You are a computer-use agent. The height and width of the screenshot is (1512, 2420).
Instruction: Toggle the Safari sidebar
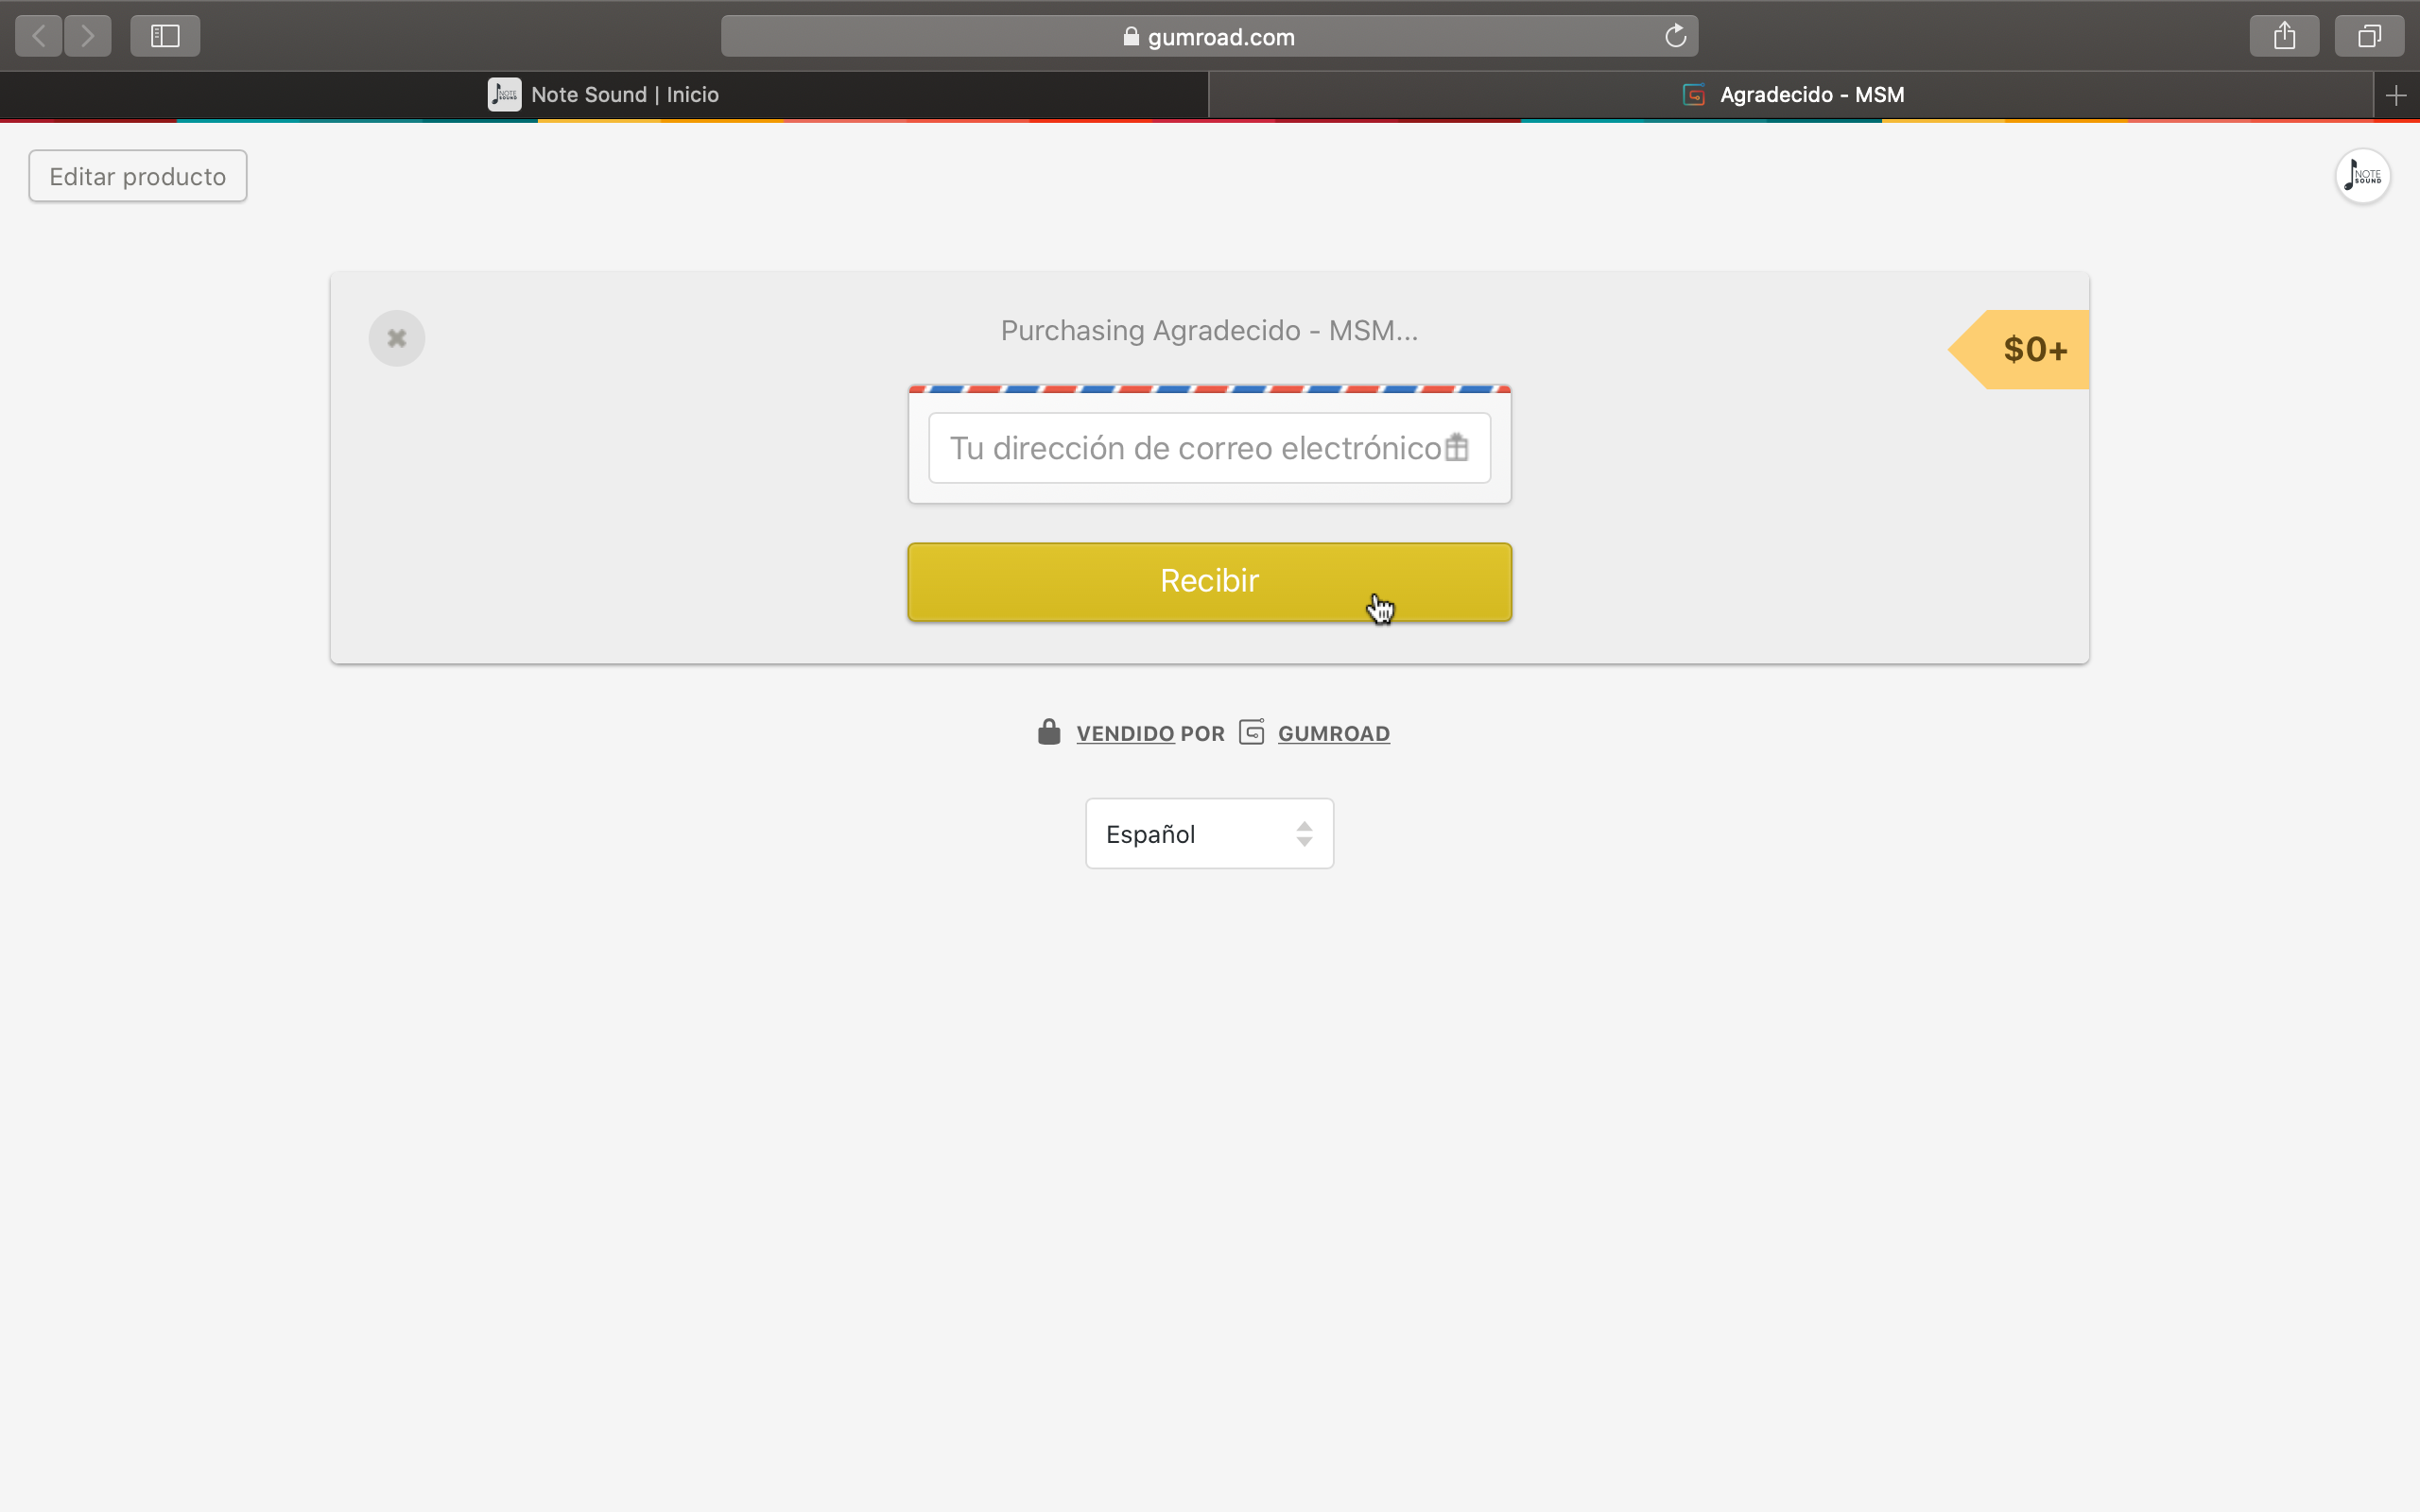(x=165, y=36)
